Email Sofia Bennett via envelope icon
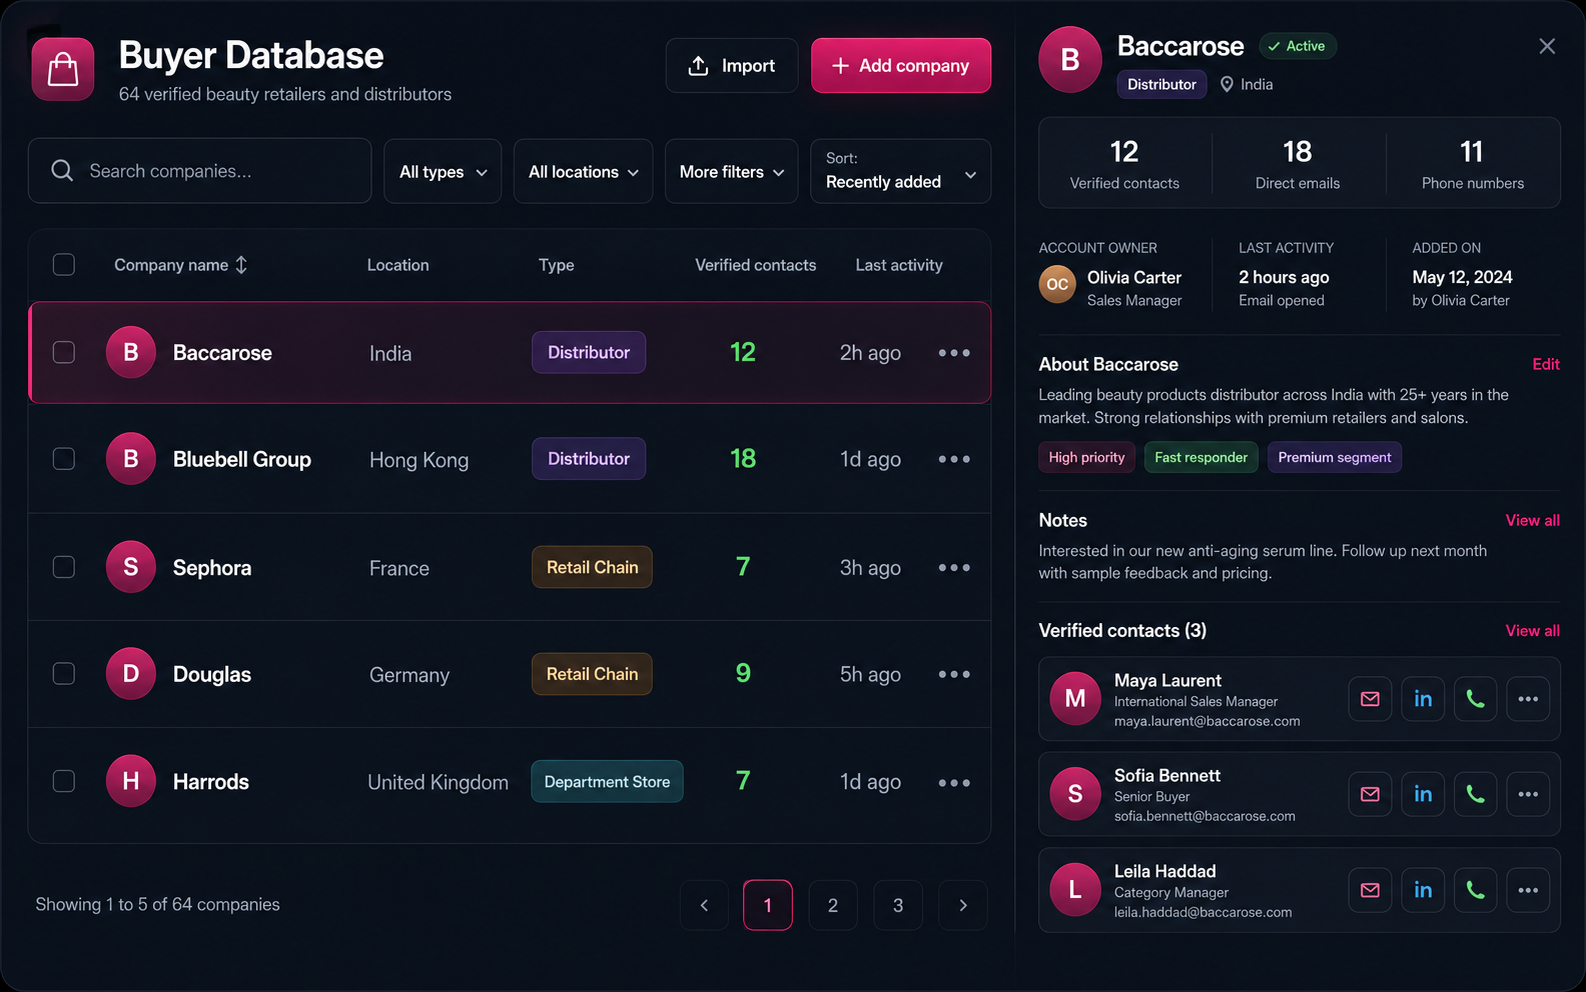 point(1370,794)
